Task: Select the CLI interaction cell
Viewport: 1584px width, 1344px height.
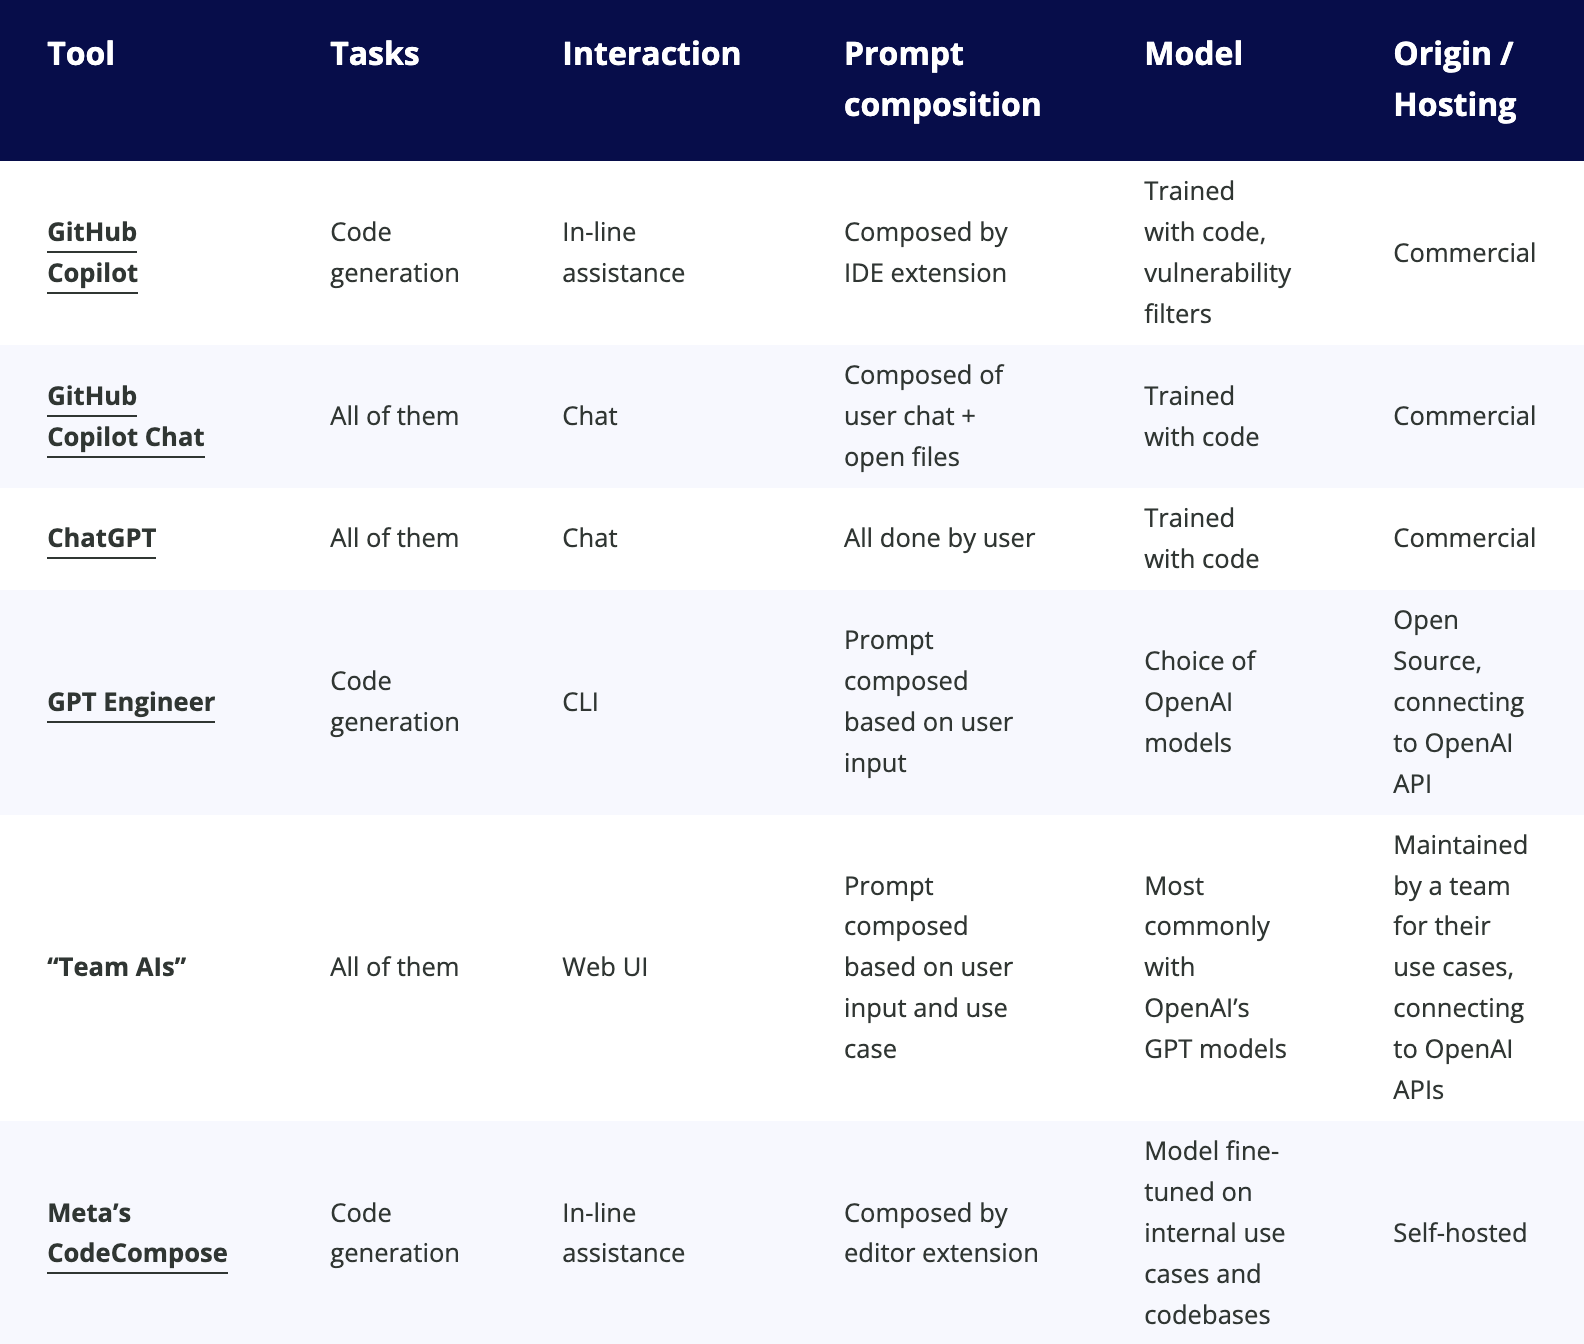Action: (580, 702)
